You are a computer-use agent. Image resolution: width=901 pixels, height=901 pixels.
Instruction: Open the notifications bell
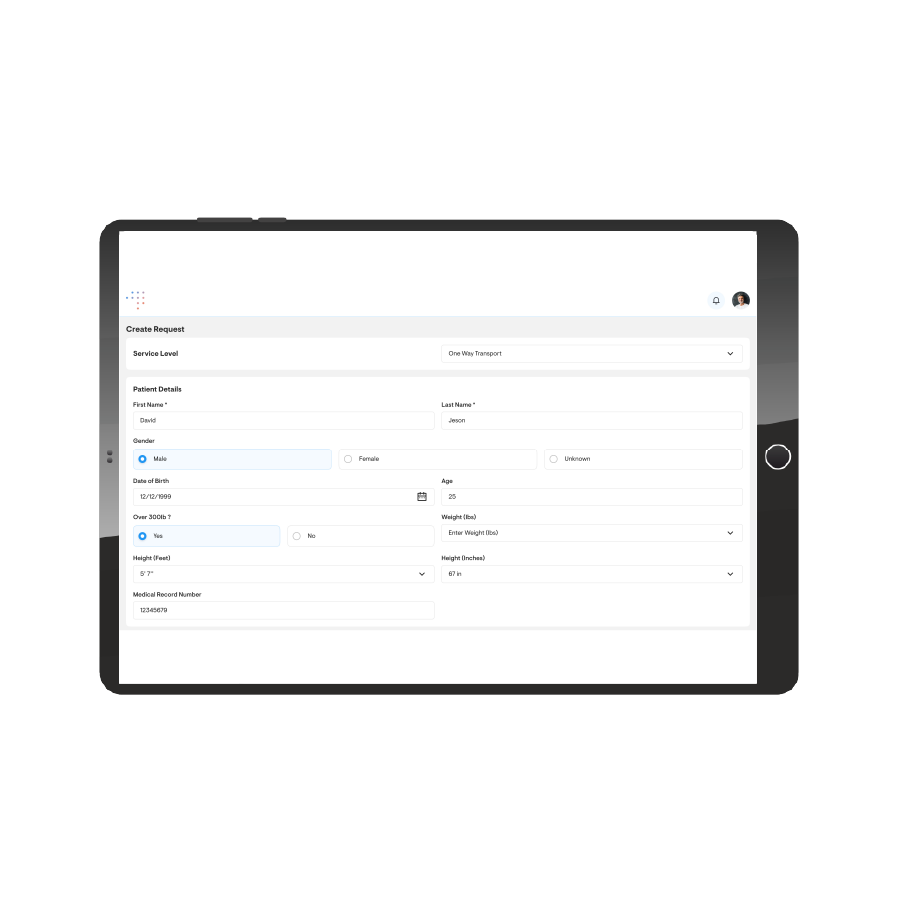(715, 300)
